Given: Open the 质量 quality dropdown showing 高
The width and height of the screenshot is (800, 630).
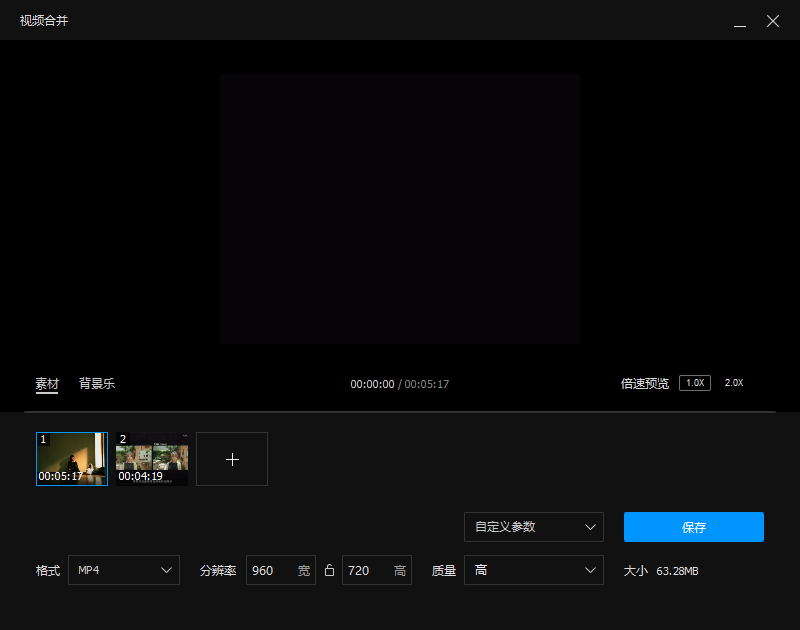Looking at the screenshot, I should pyautogui.click(x=533, y=570).
